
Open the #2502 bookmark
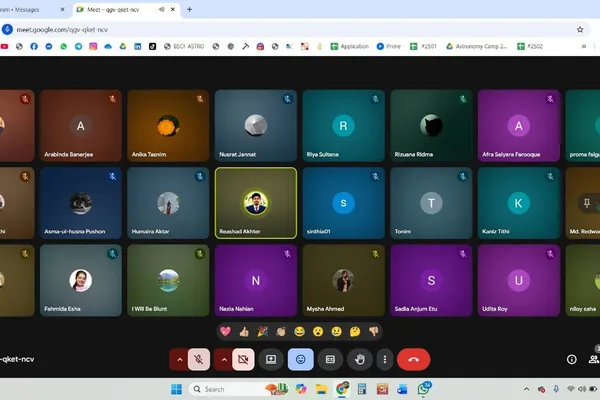point(530,46)
